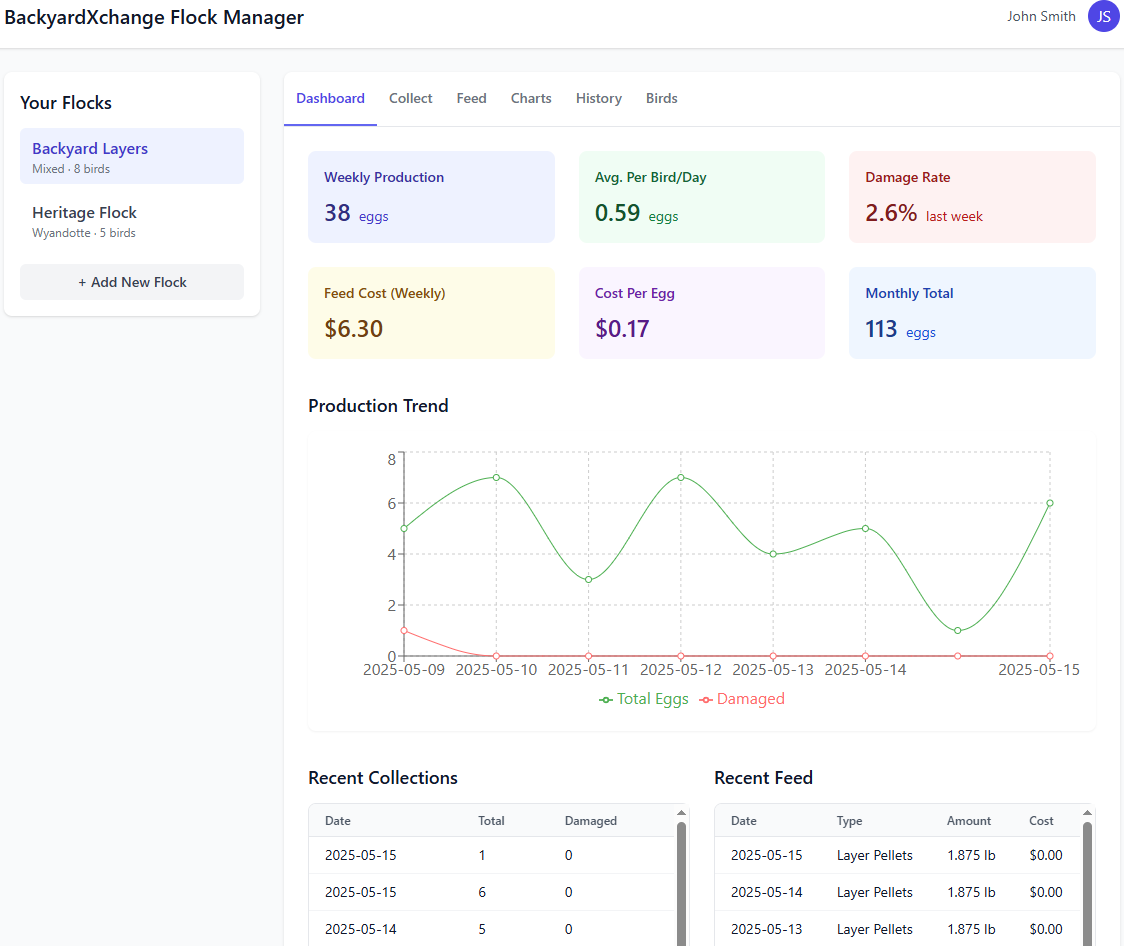
Task: Click the Type column header in Recent Feed
Action: click(849, 821)
